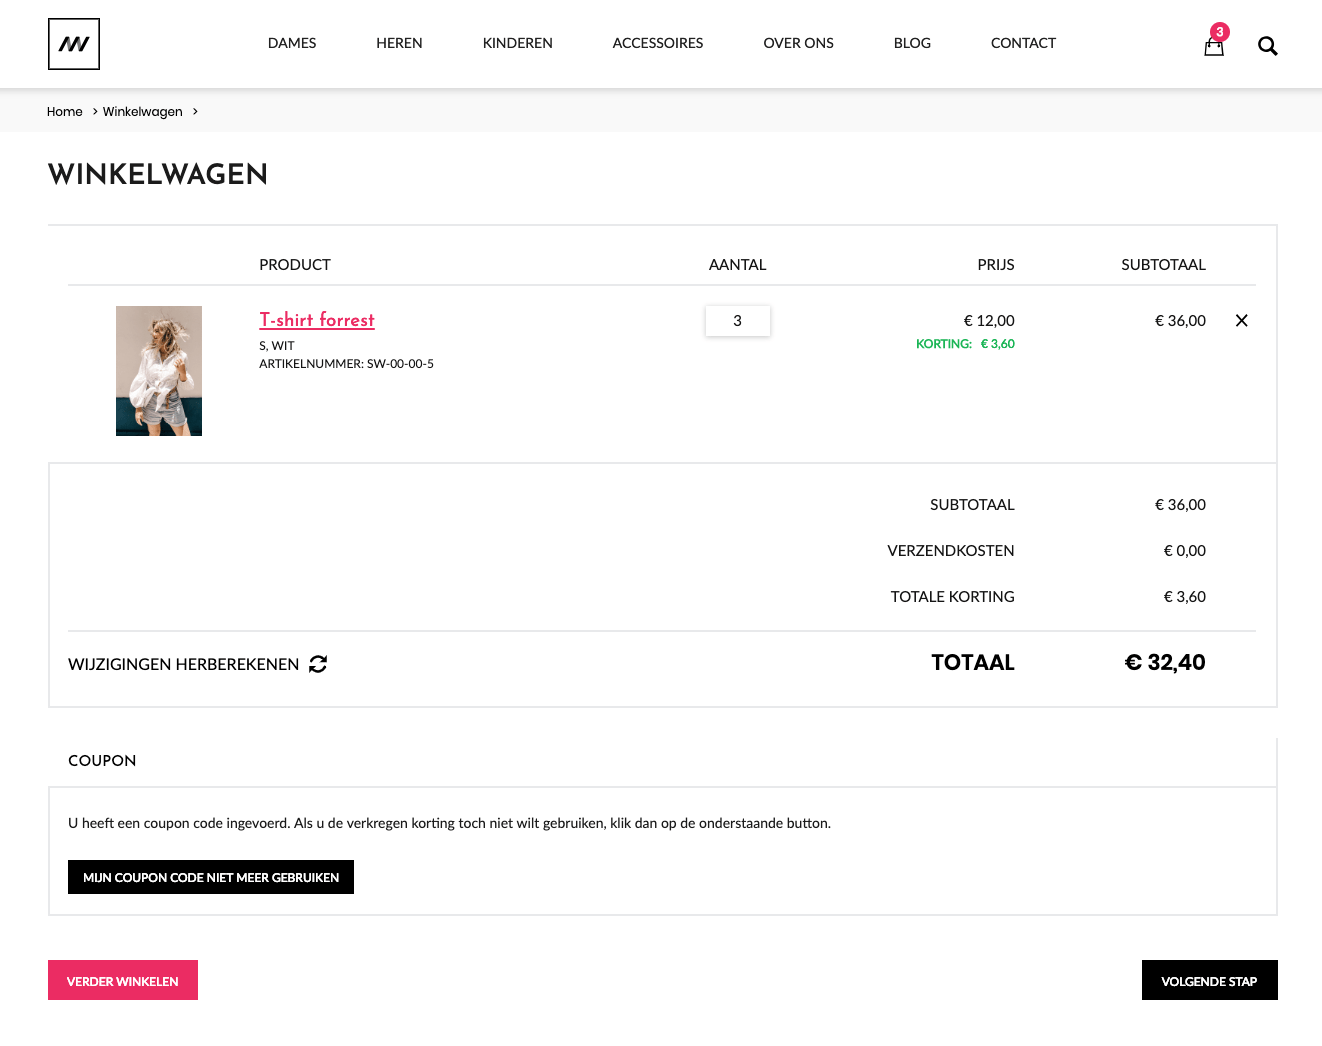This screenshot has height=1046, width=1322.
Task: Proceed with the Volgende Stap button
Action: pos(1209,980)
